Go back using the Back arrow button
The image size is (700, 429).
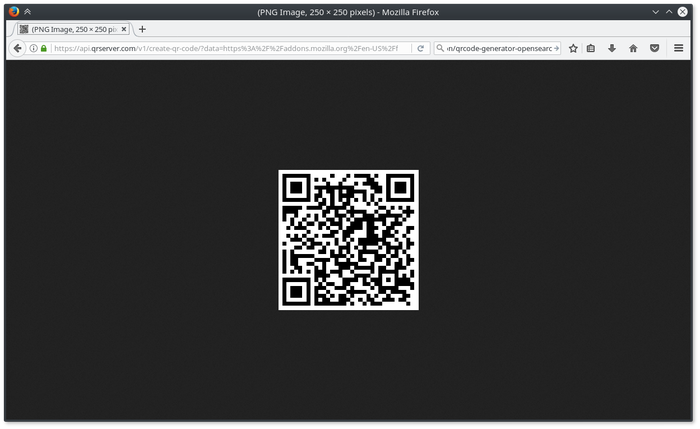(x=17, y=48)
